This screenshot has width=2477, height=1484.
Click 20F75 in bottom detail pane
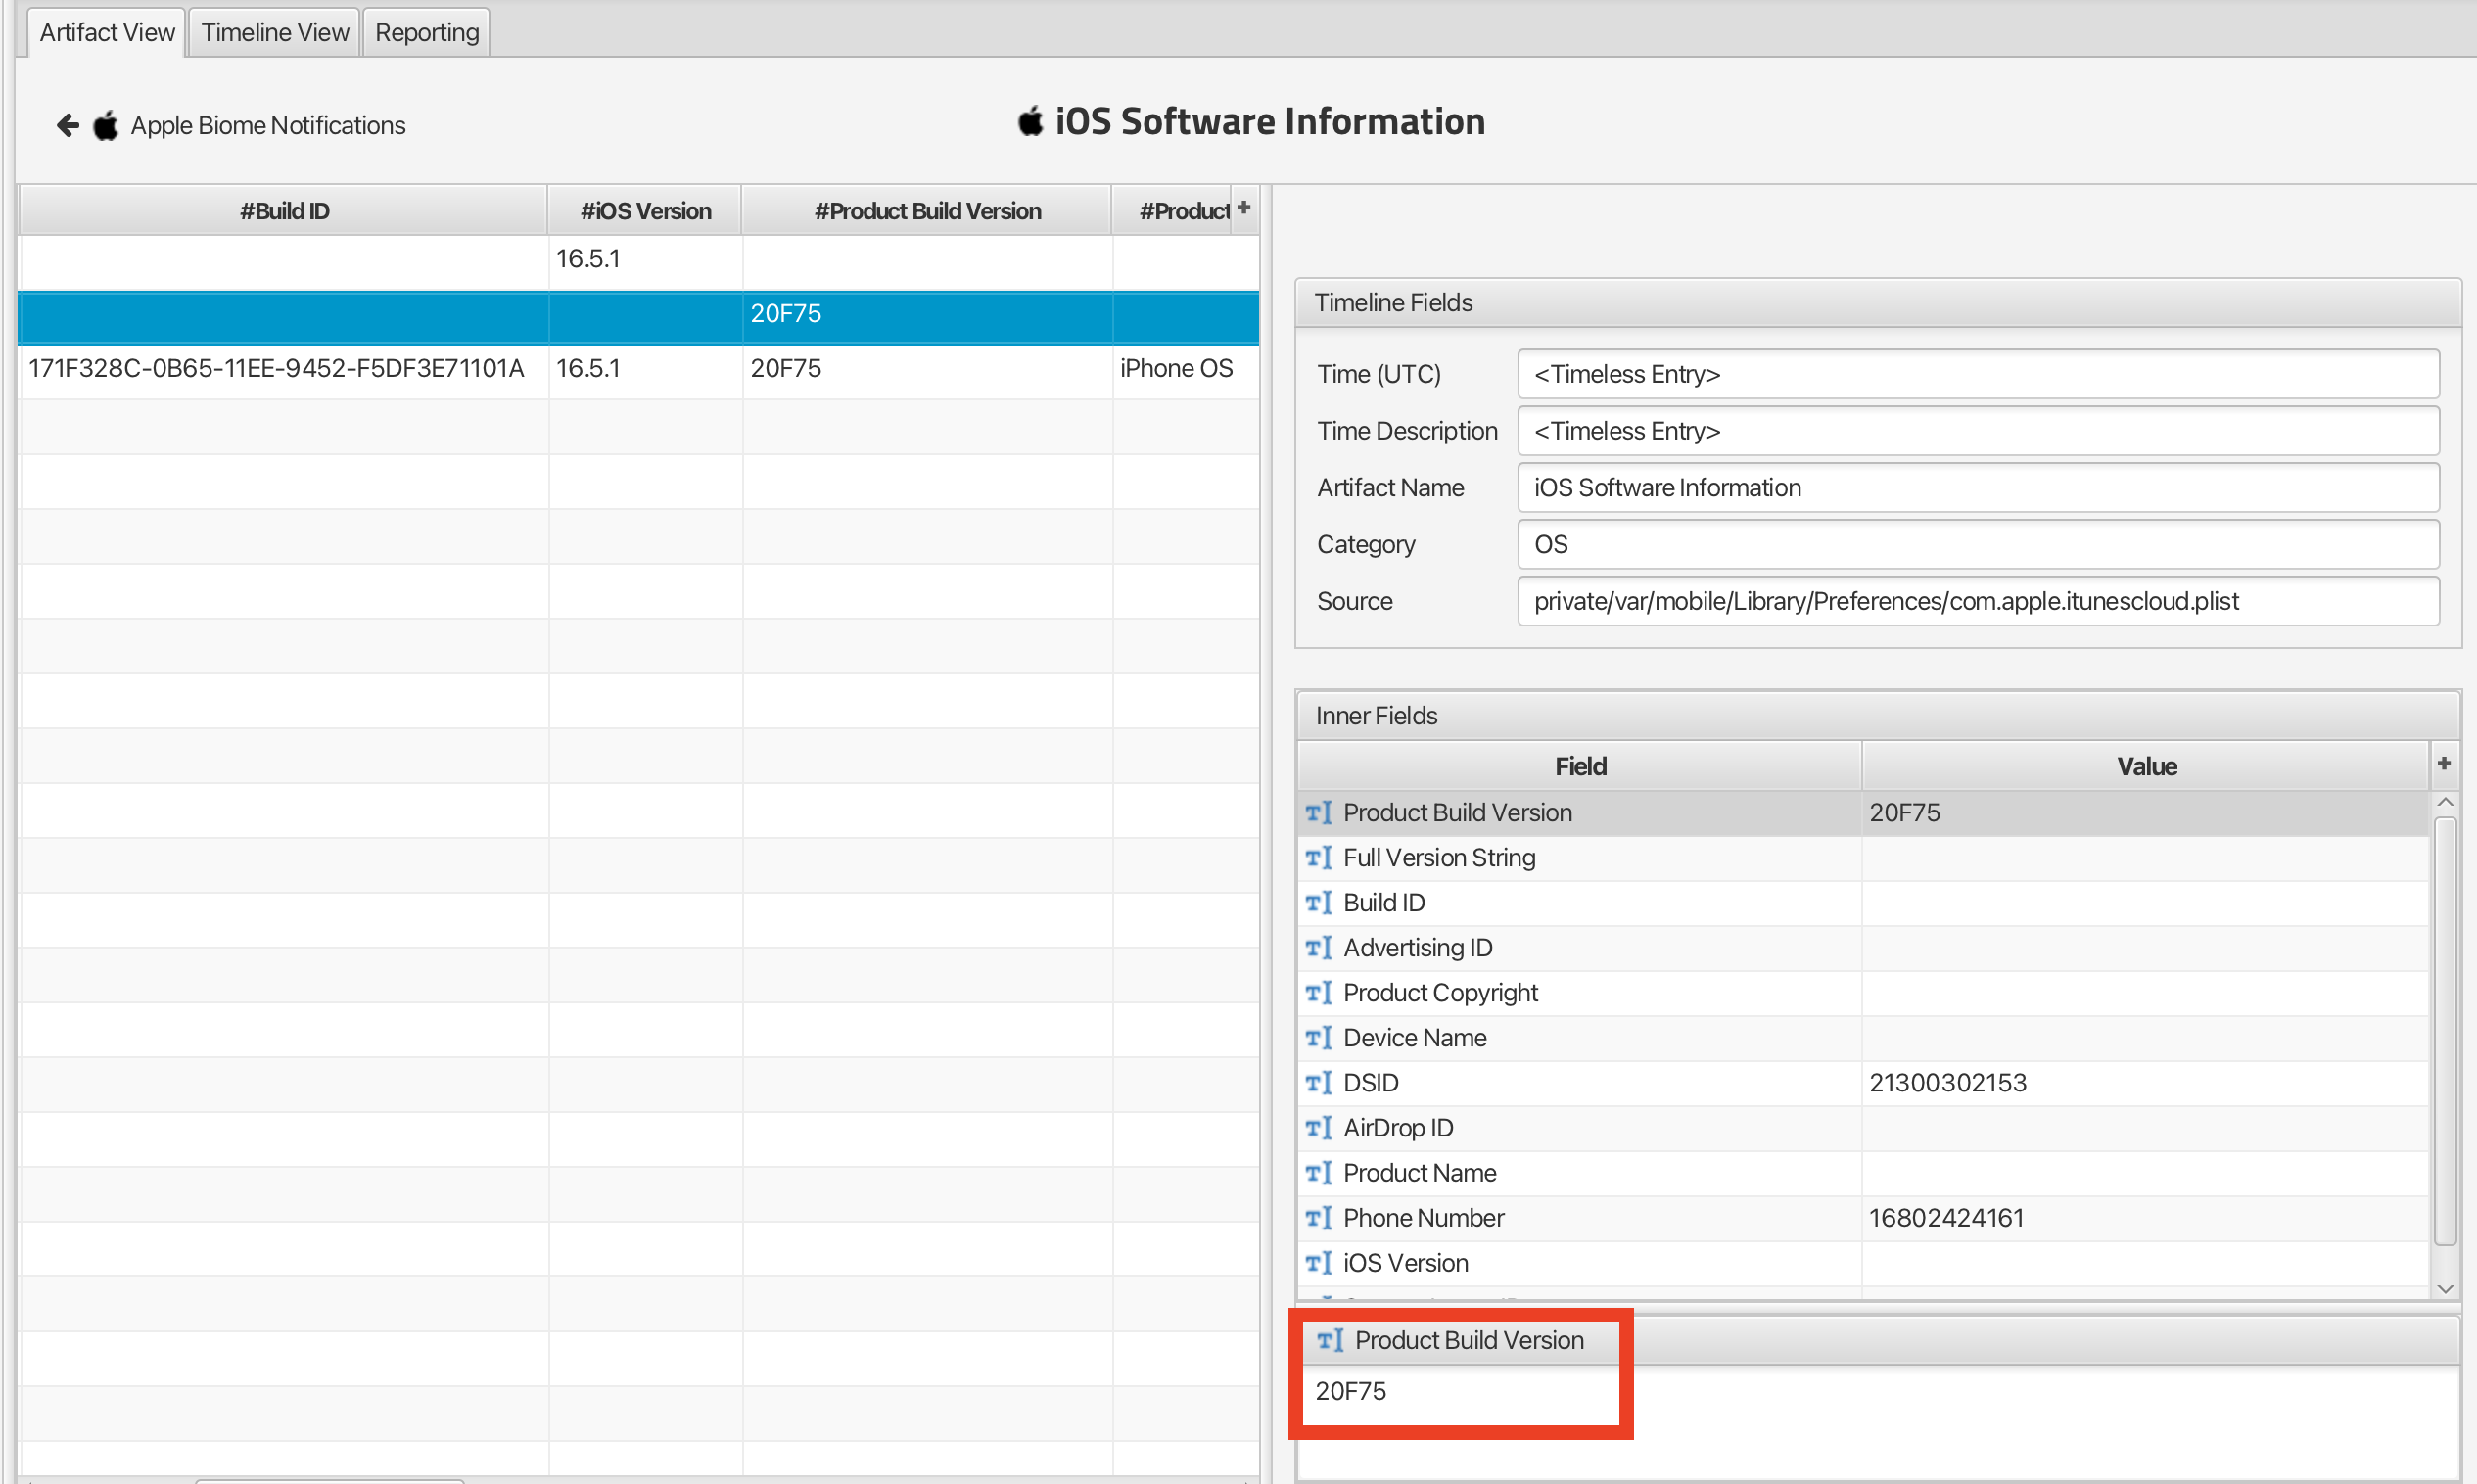[1350, 1392]
